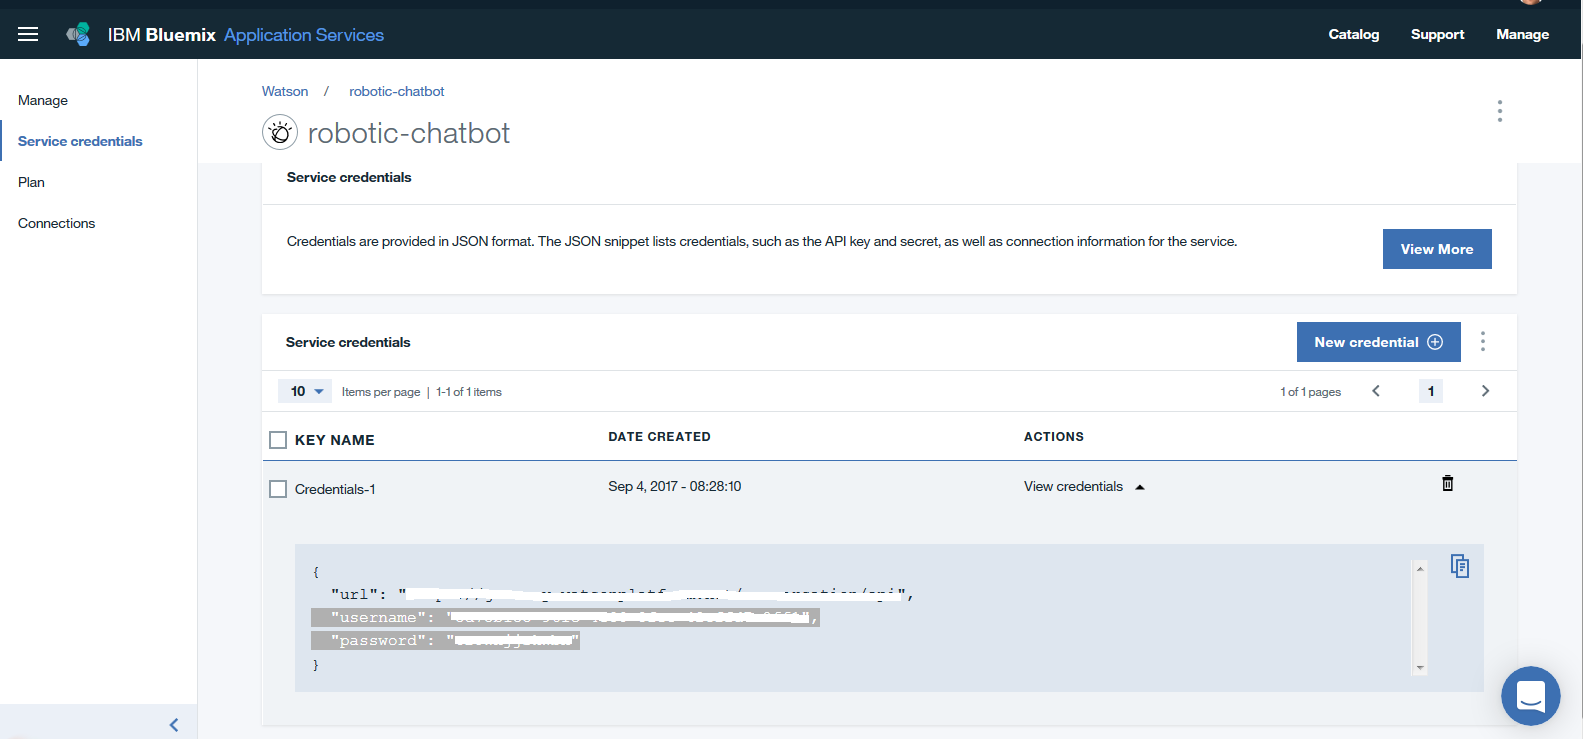
Task: Click the "username" line in JSON
Action: [x=565, y=618]
